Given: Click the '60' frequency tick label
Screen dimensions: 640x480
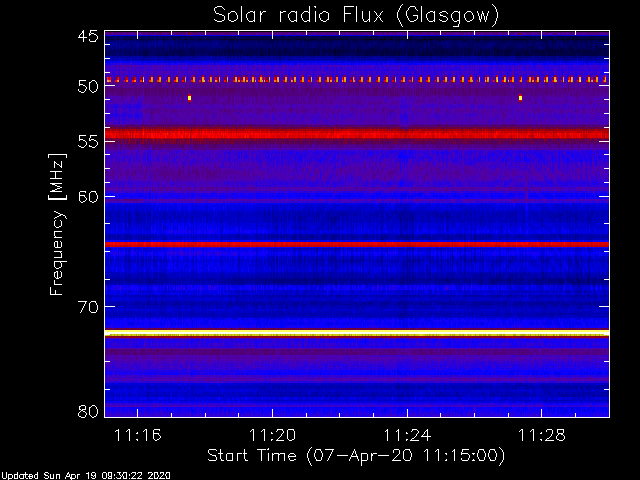Looking at the screenshot, I should [x=88, y=197].
